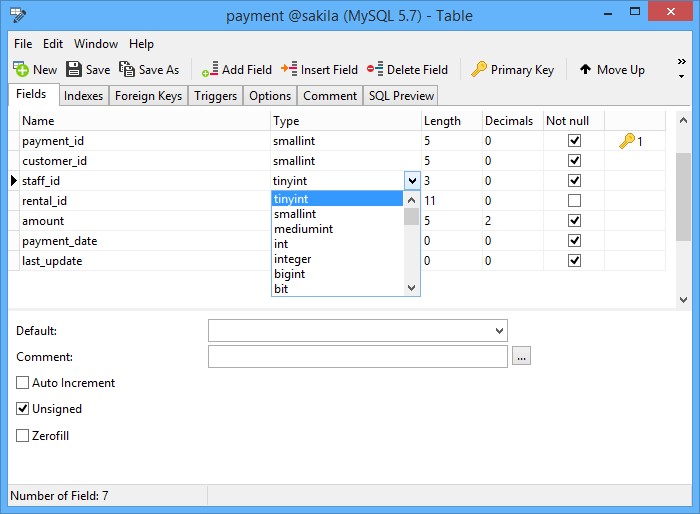This screenshot has width=700, height=514.
Task: Click the Comment ellipsis button
Action: coord(521,357)
